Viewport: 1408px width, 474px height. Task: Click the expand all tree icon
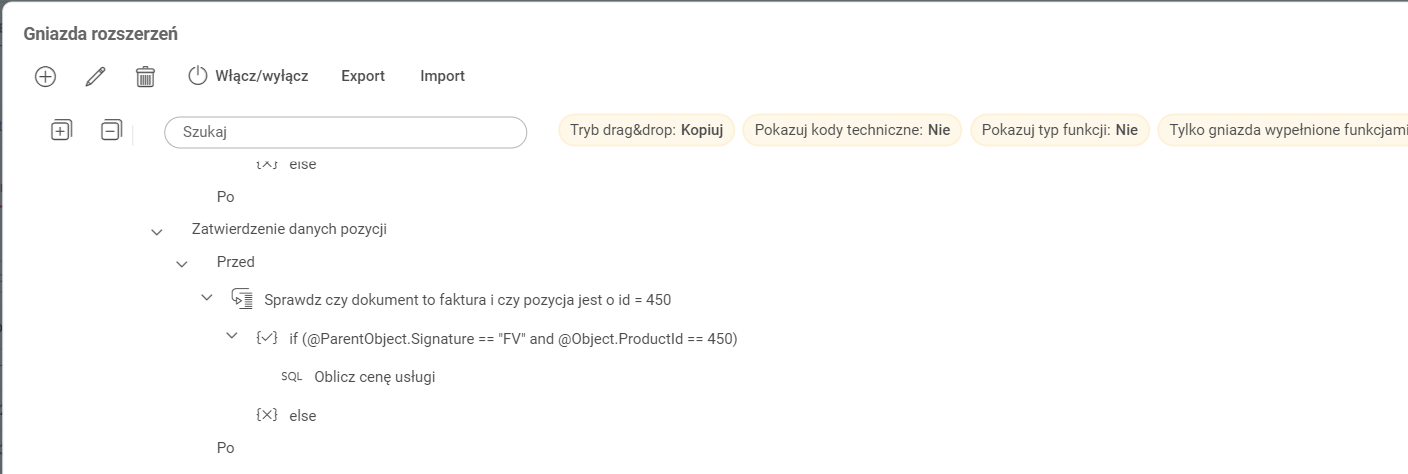coord(61,130)
